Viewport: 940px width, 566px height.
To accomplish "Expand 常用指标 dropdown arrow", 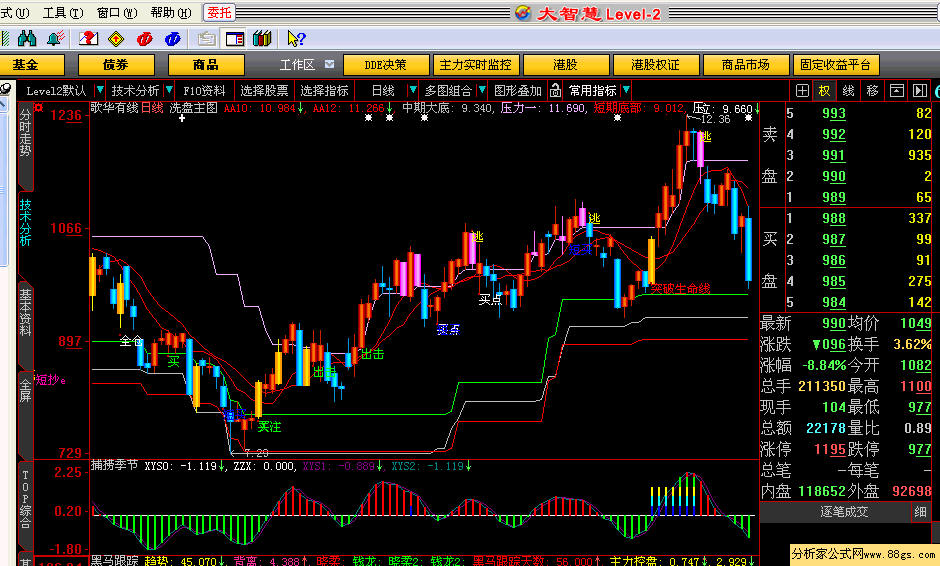I will [x=626, y=90].
